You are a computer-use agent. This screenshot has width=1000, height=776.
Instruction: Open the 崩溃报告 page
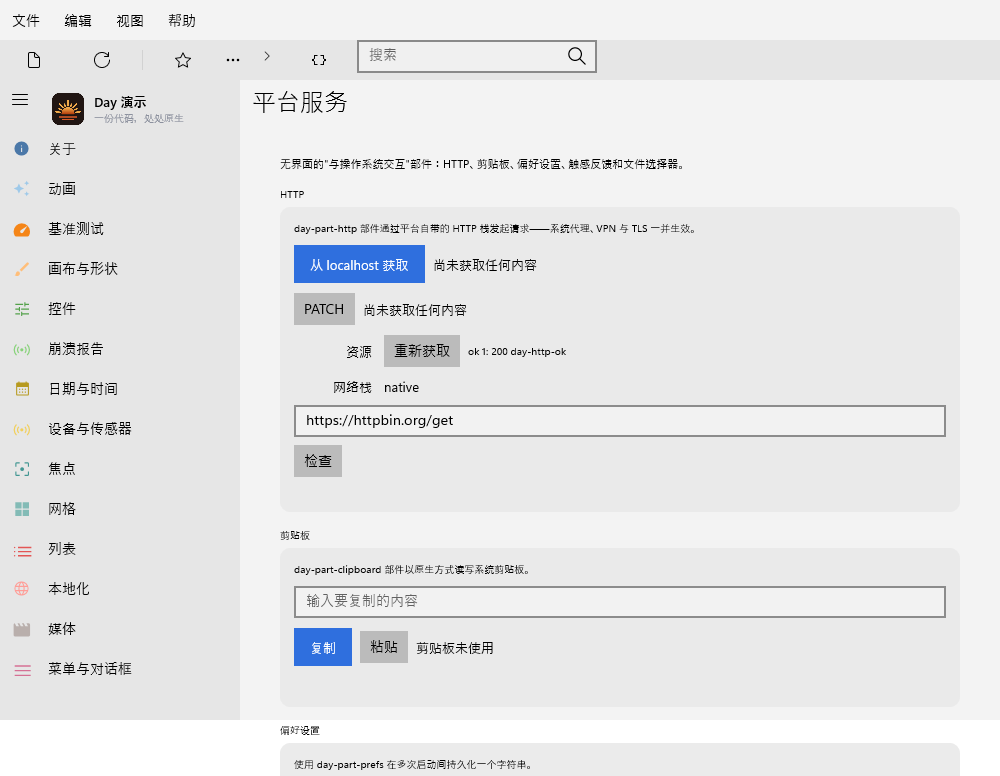120,349
